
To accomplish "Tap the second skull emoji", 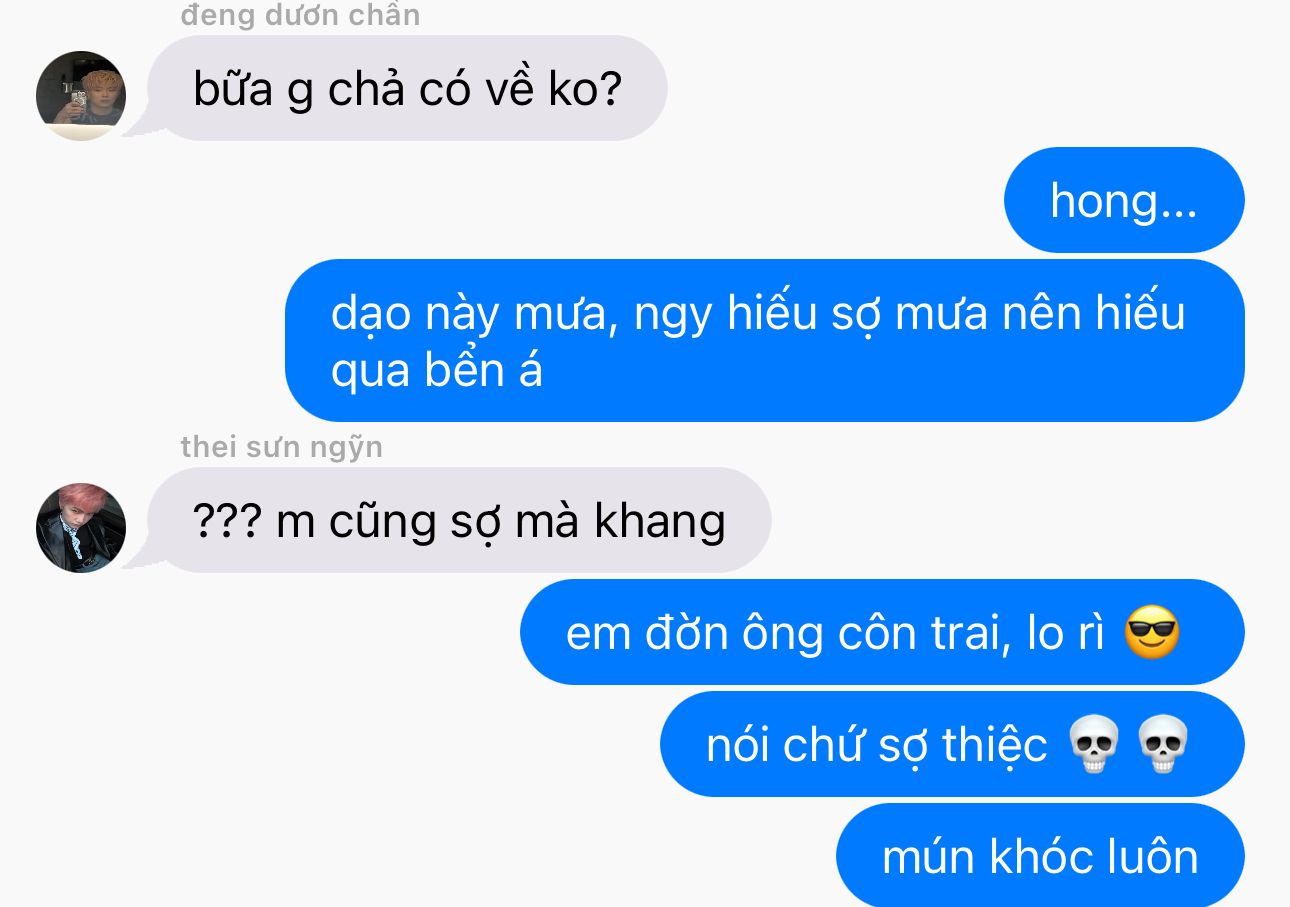I will (x=1164, y=746).
